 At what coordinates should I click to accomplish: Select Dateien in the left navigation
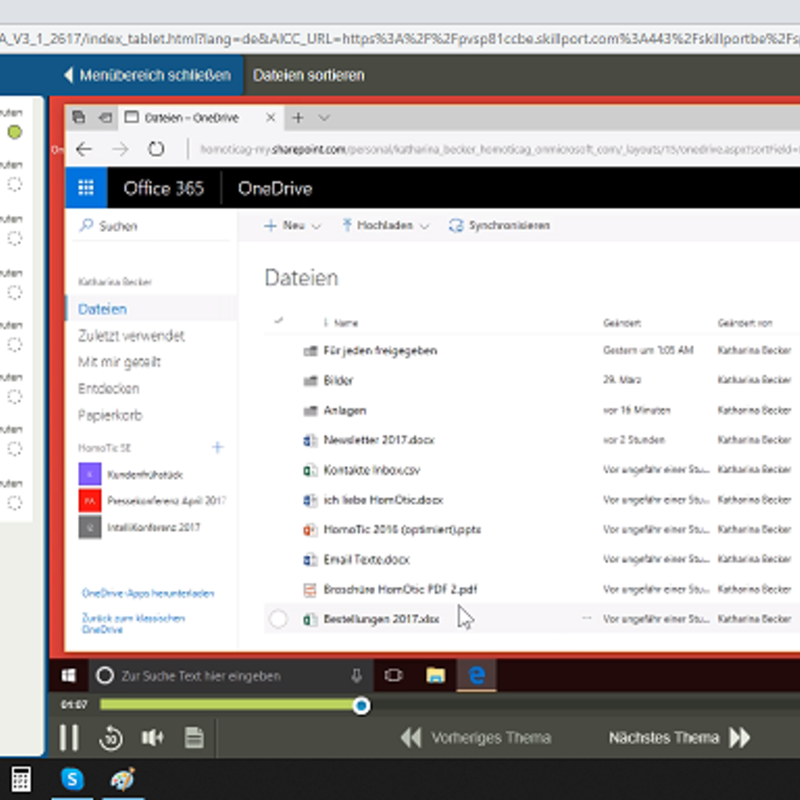pyautogui.click(x=152, y=309)
